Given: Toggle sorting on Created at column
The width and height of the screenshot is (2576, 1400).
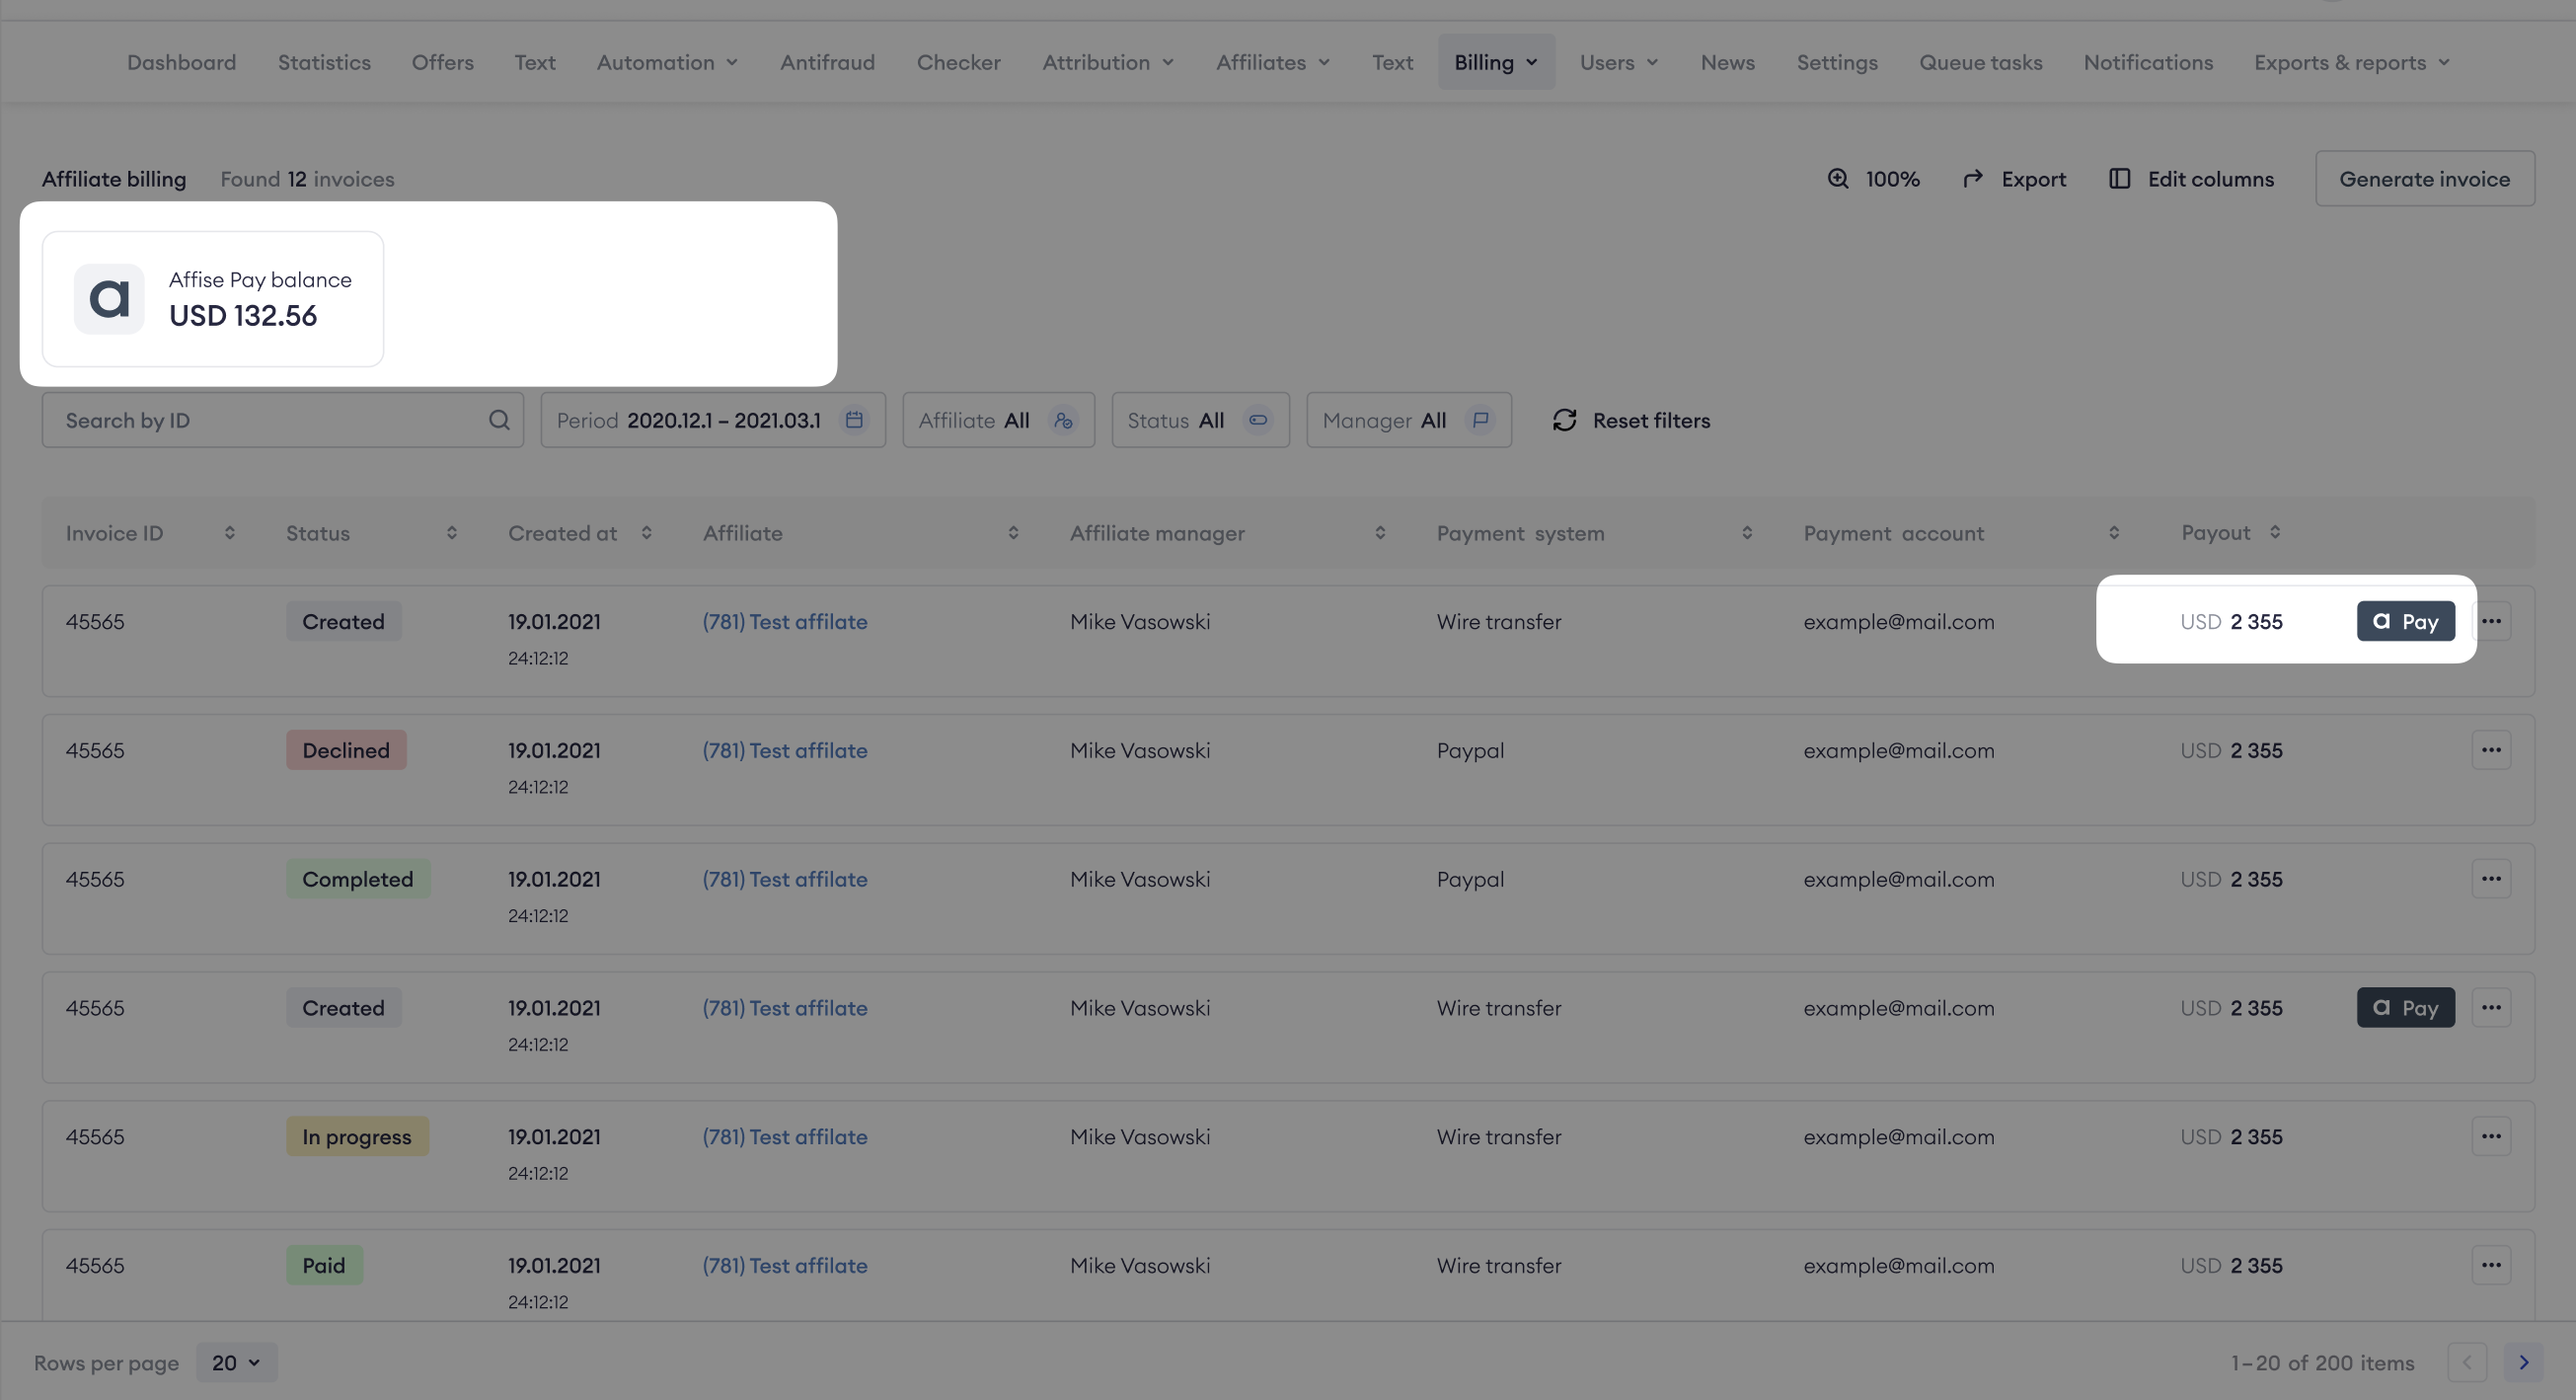Looking at the screenshot, I should coord(647,533).
